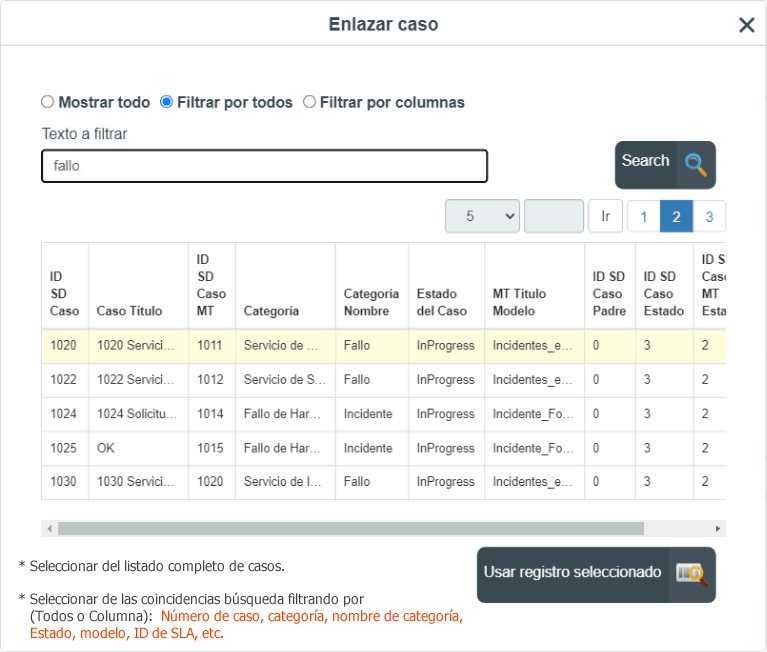
Task: Click the Ir go-to-page button
Action: [x=606, y=216]
